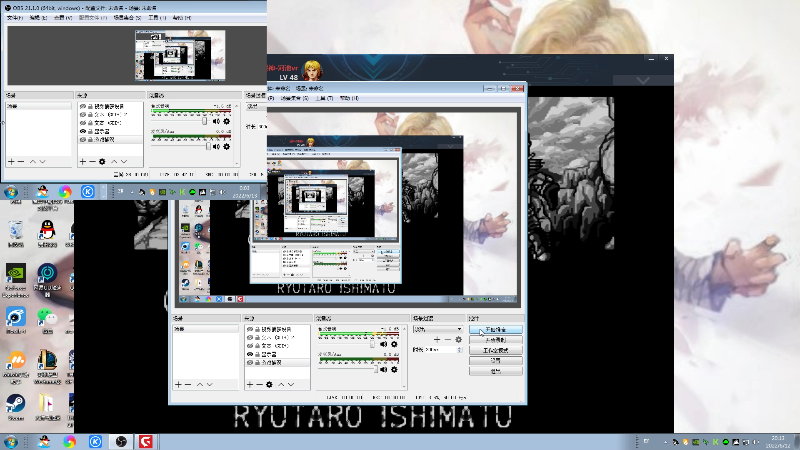Open OBS icon on bottom taskbar

pos(121,441)
